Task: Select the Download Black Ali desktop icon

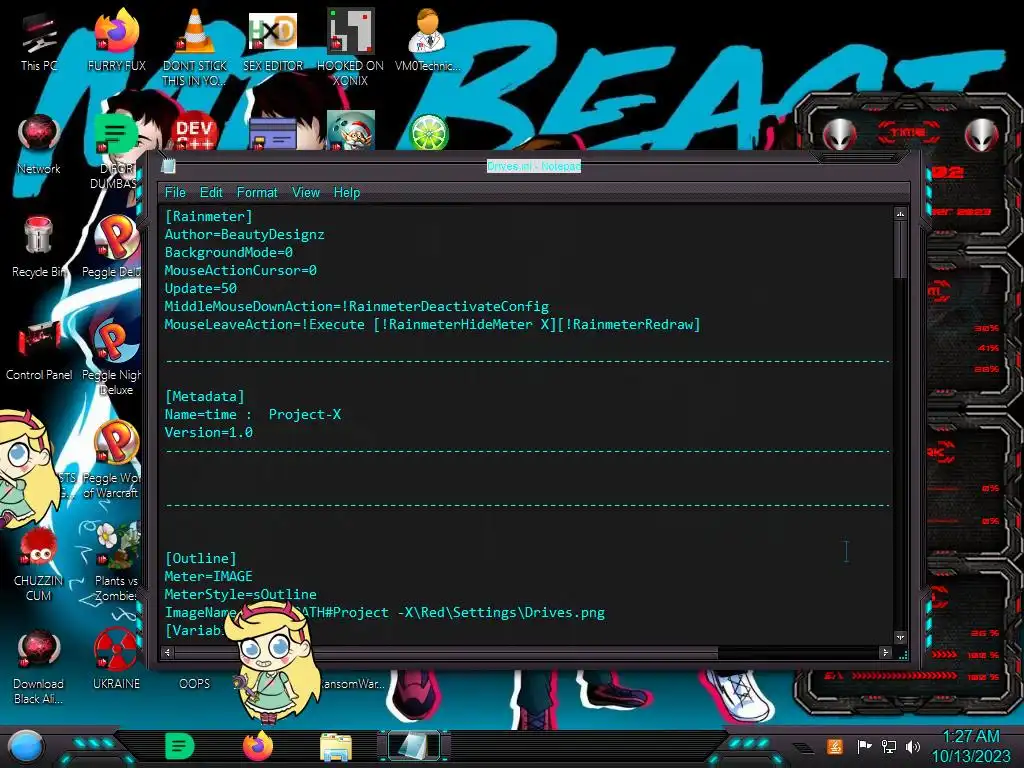Action: click(39, 666)
